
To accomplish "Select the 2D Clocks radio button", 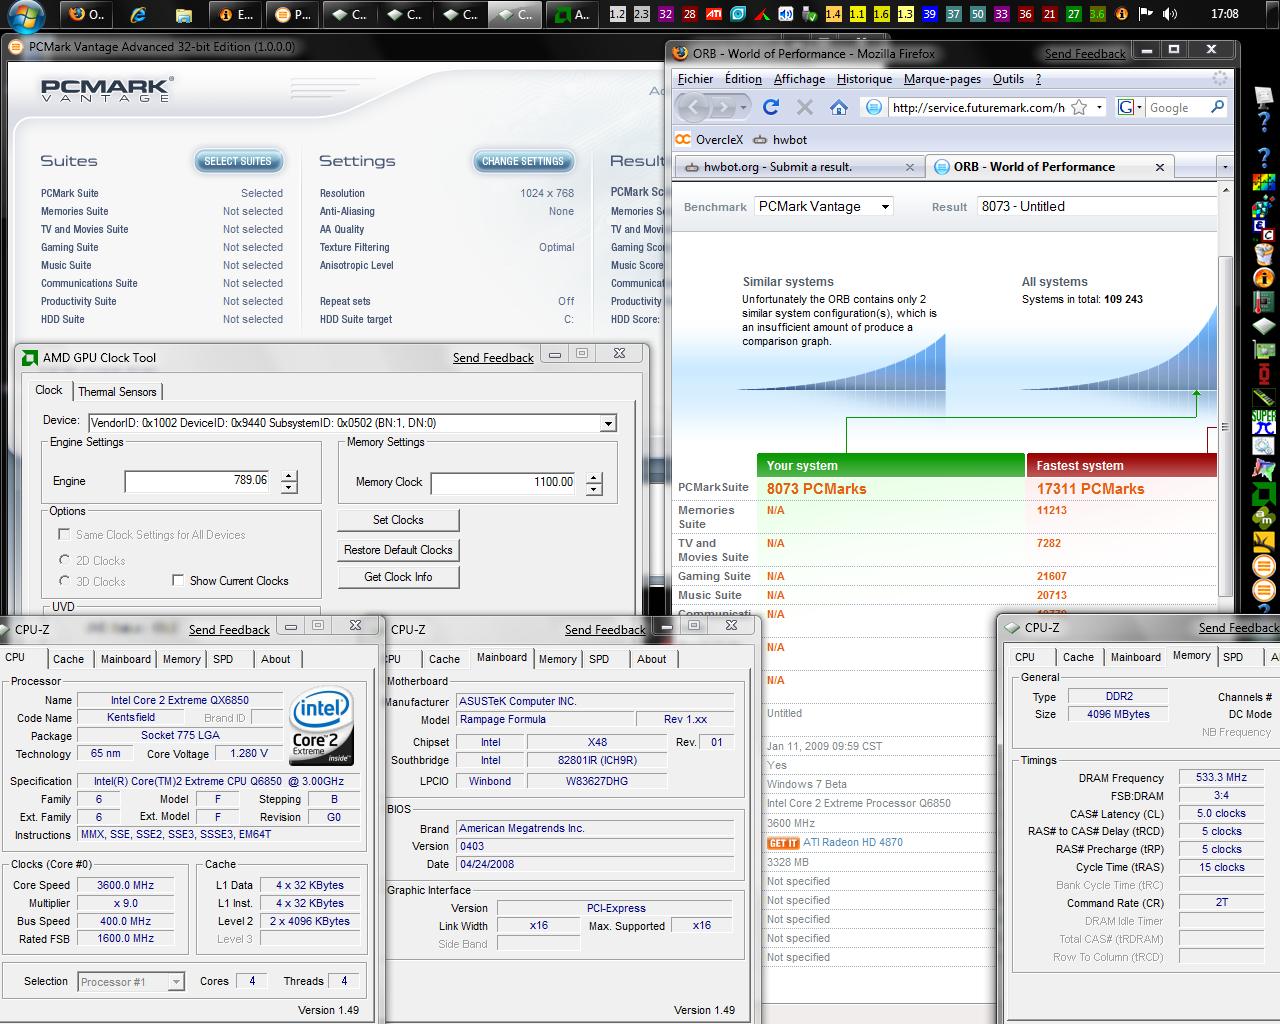I will point(65,560).
